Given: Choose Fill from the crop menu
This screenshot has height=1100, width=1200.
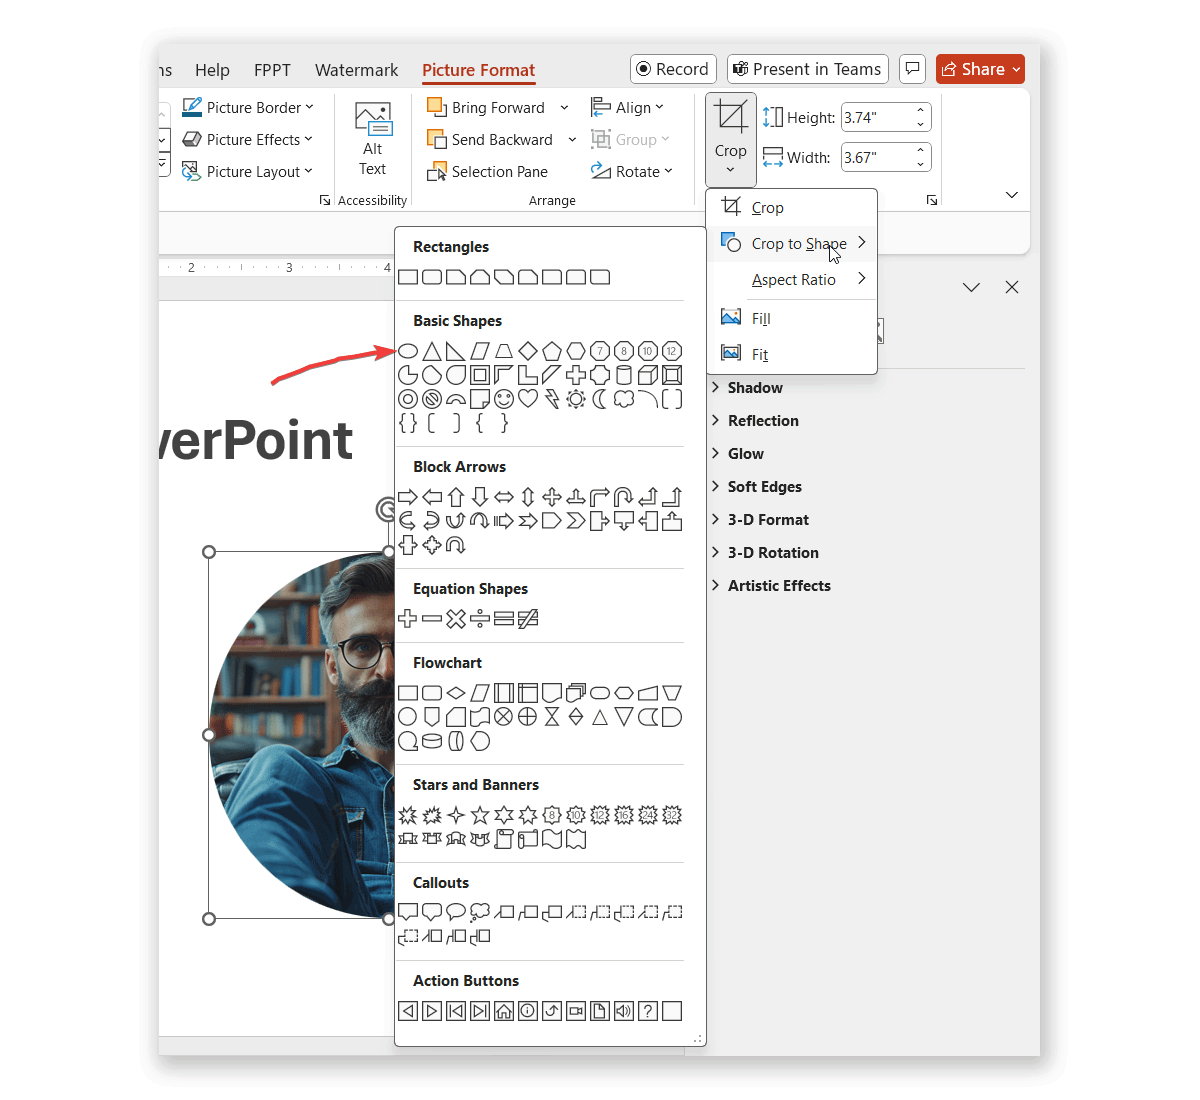Looking at the screenshot, I should pos(760,317).
